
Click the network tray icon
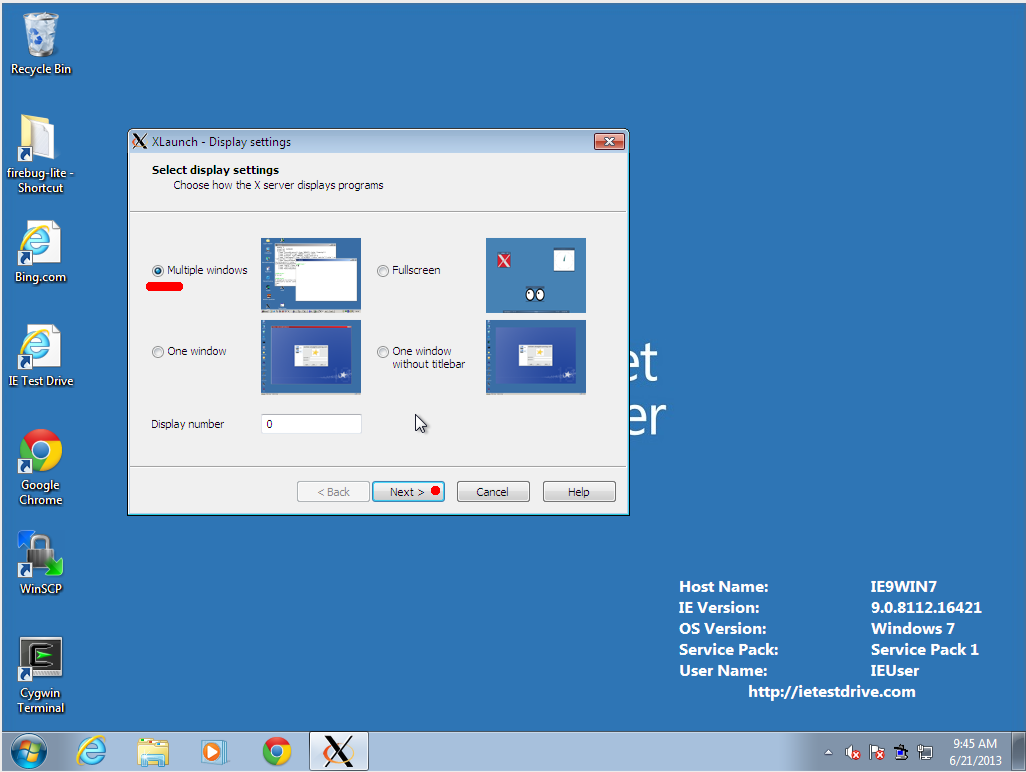click(925, 752)
